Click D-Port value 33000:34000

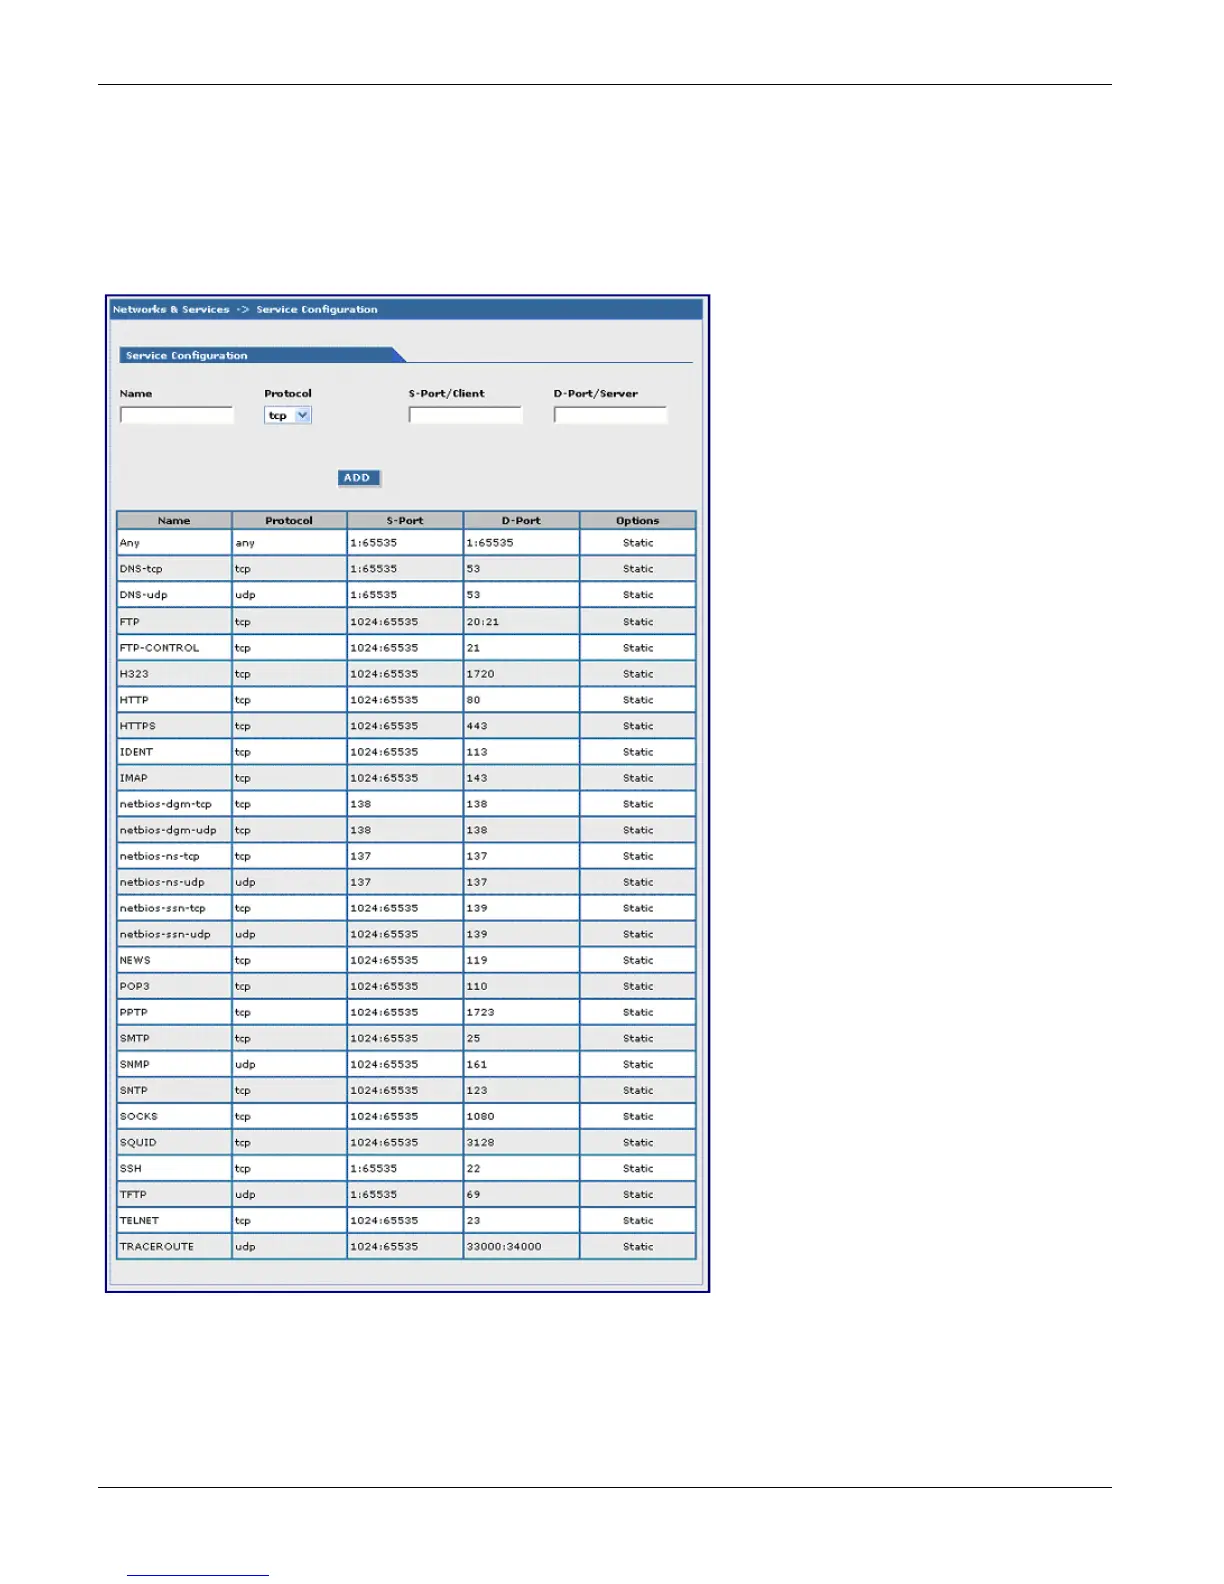point(504,1246)
